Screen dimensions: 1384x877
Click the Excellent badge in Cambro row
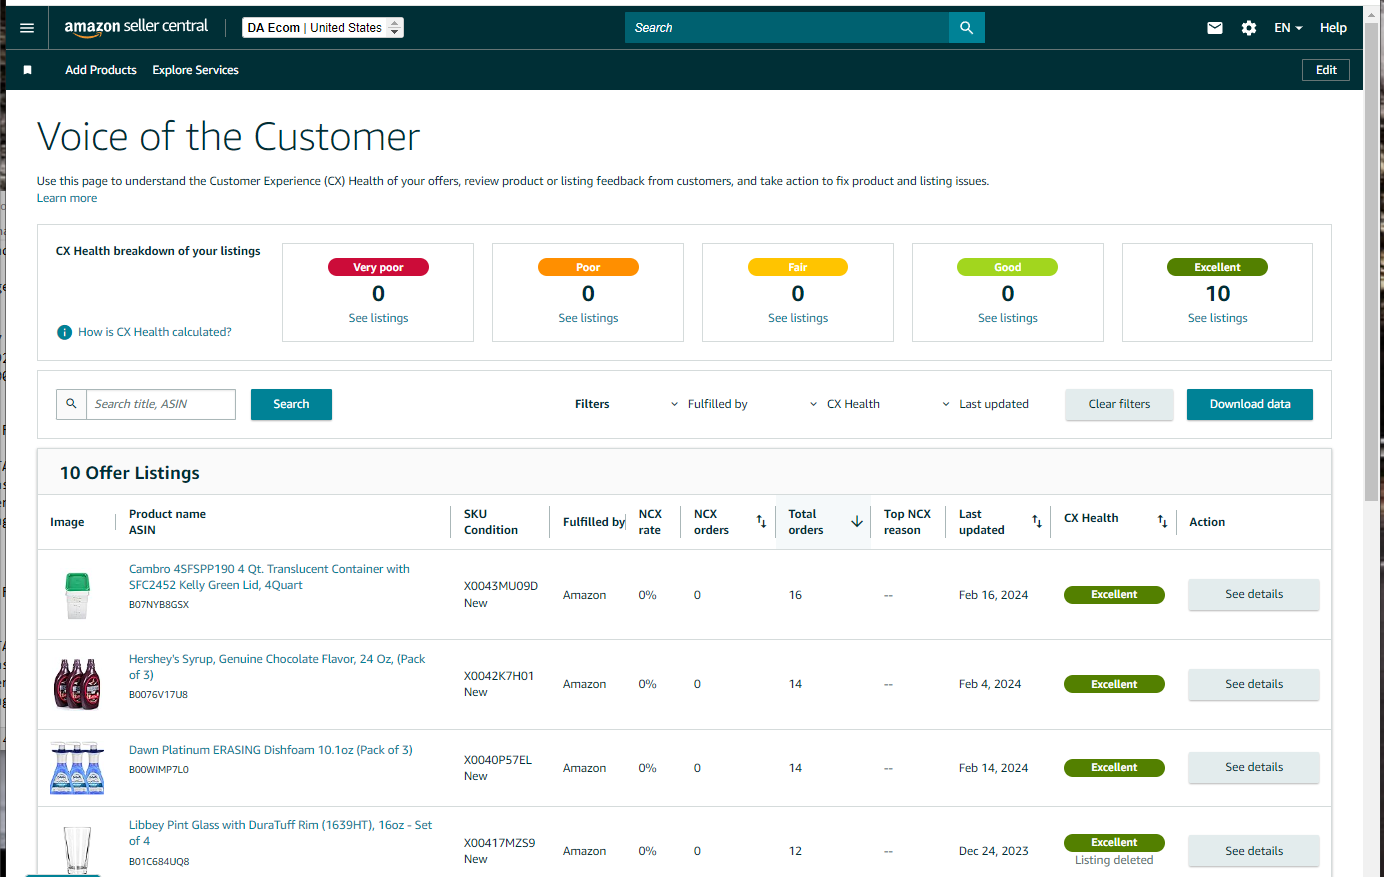click(1114, 595)
